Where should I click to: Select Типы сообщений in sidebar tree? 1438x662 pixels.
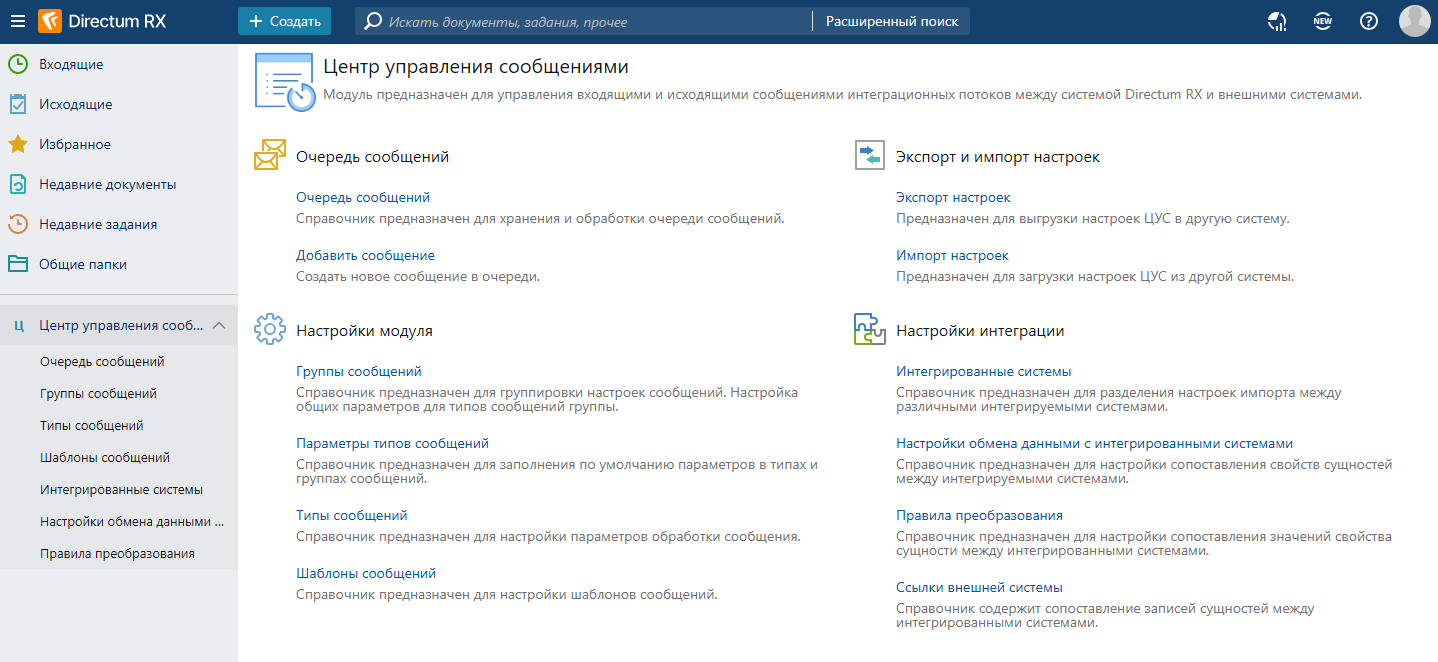click(x=92, y=425)
